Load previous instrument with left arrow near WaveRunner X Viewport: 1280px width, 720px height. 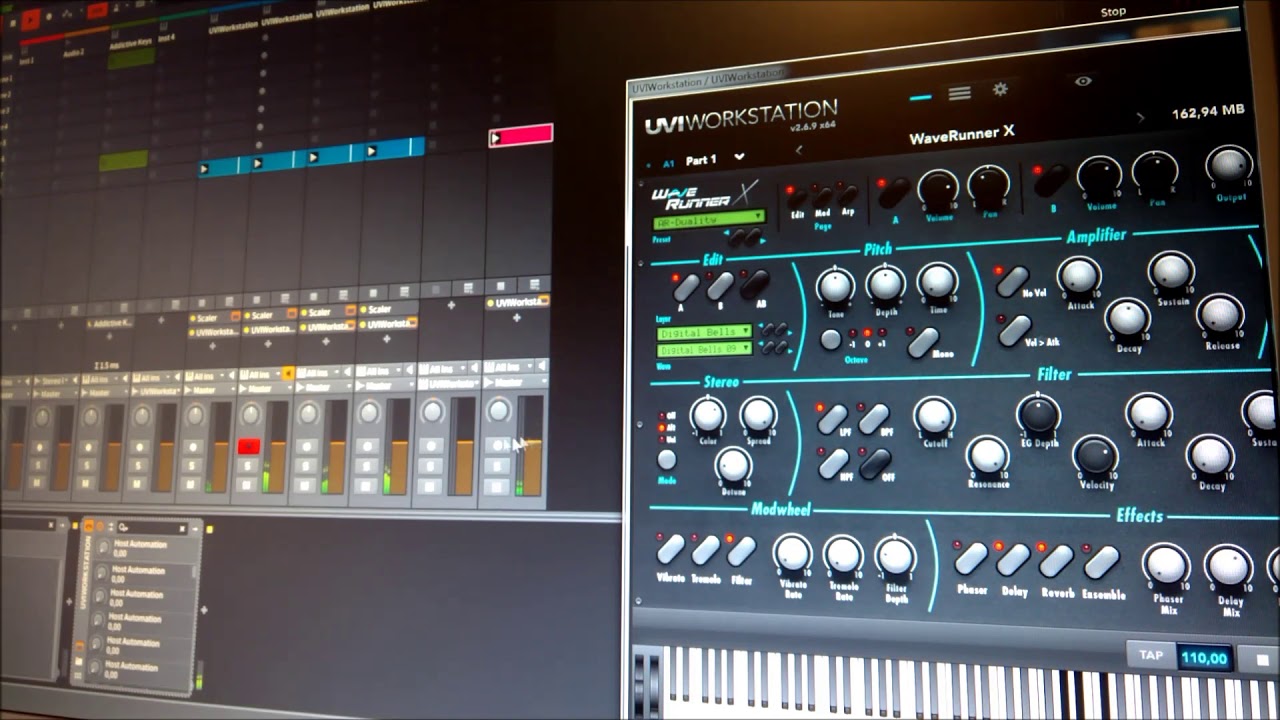(798, 150)
